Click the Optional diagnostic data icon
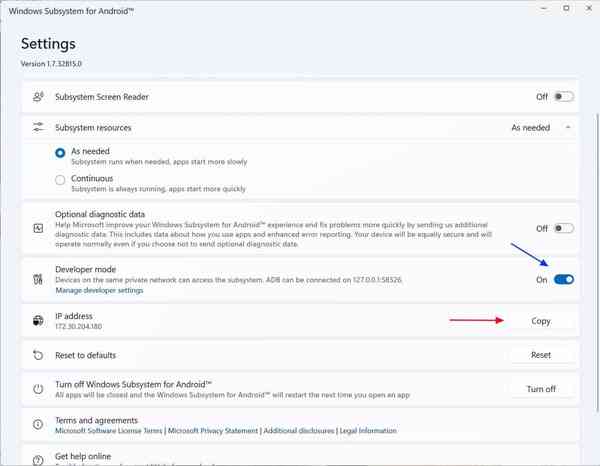The image size is (600, 466). tap(38, 228)
